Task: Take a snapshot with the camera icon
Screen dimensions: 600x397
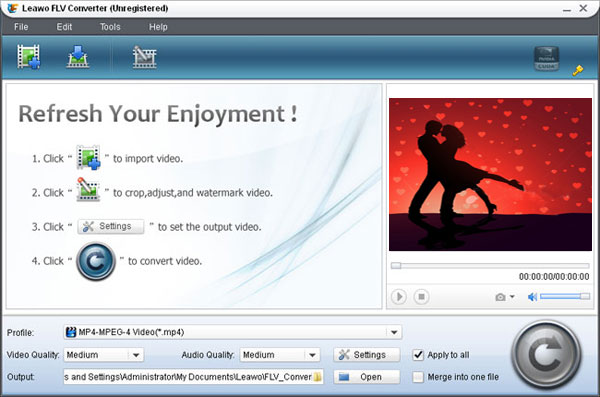Action: 500,297
